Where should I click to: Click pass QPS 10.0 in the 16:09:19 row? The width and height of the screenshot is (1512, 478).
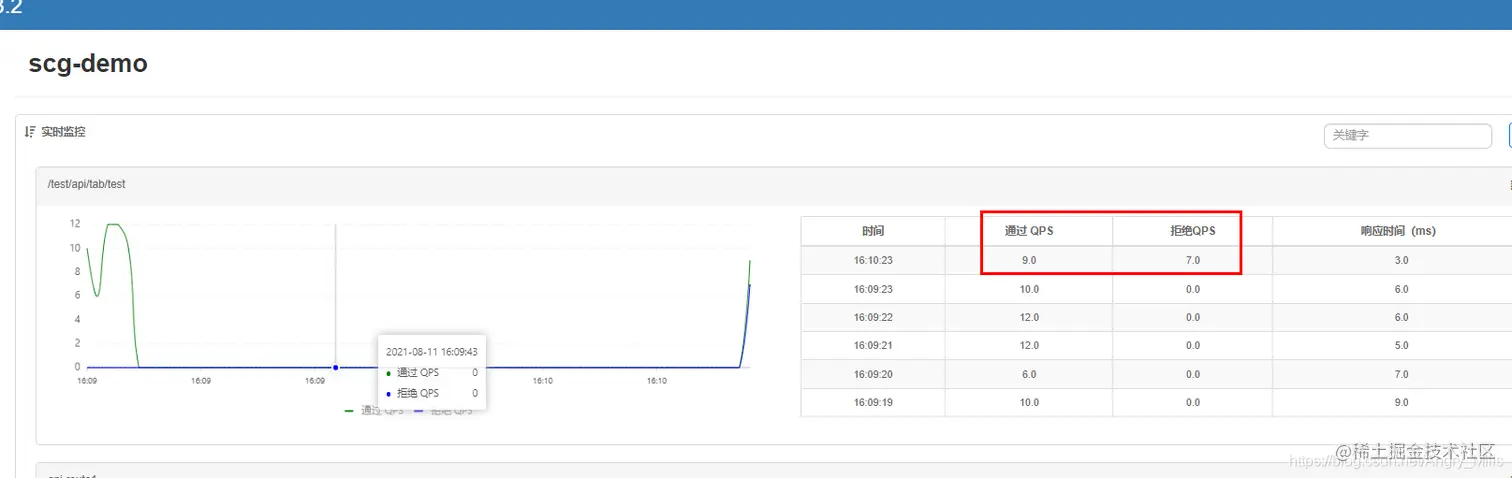coord(1029,403)
